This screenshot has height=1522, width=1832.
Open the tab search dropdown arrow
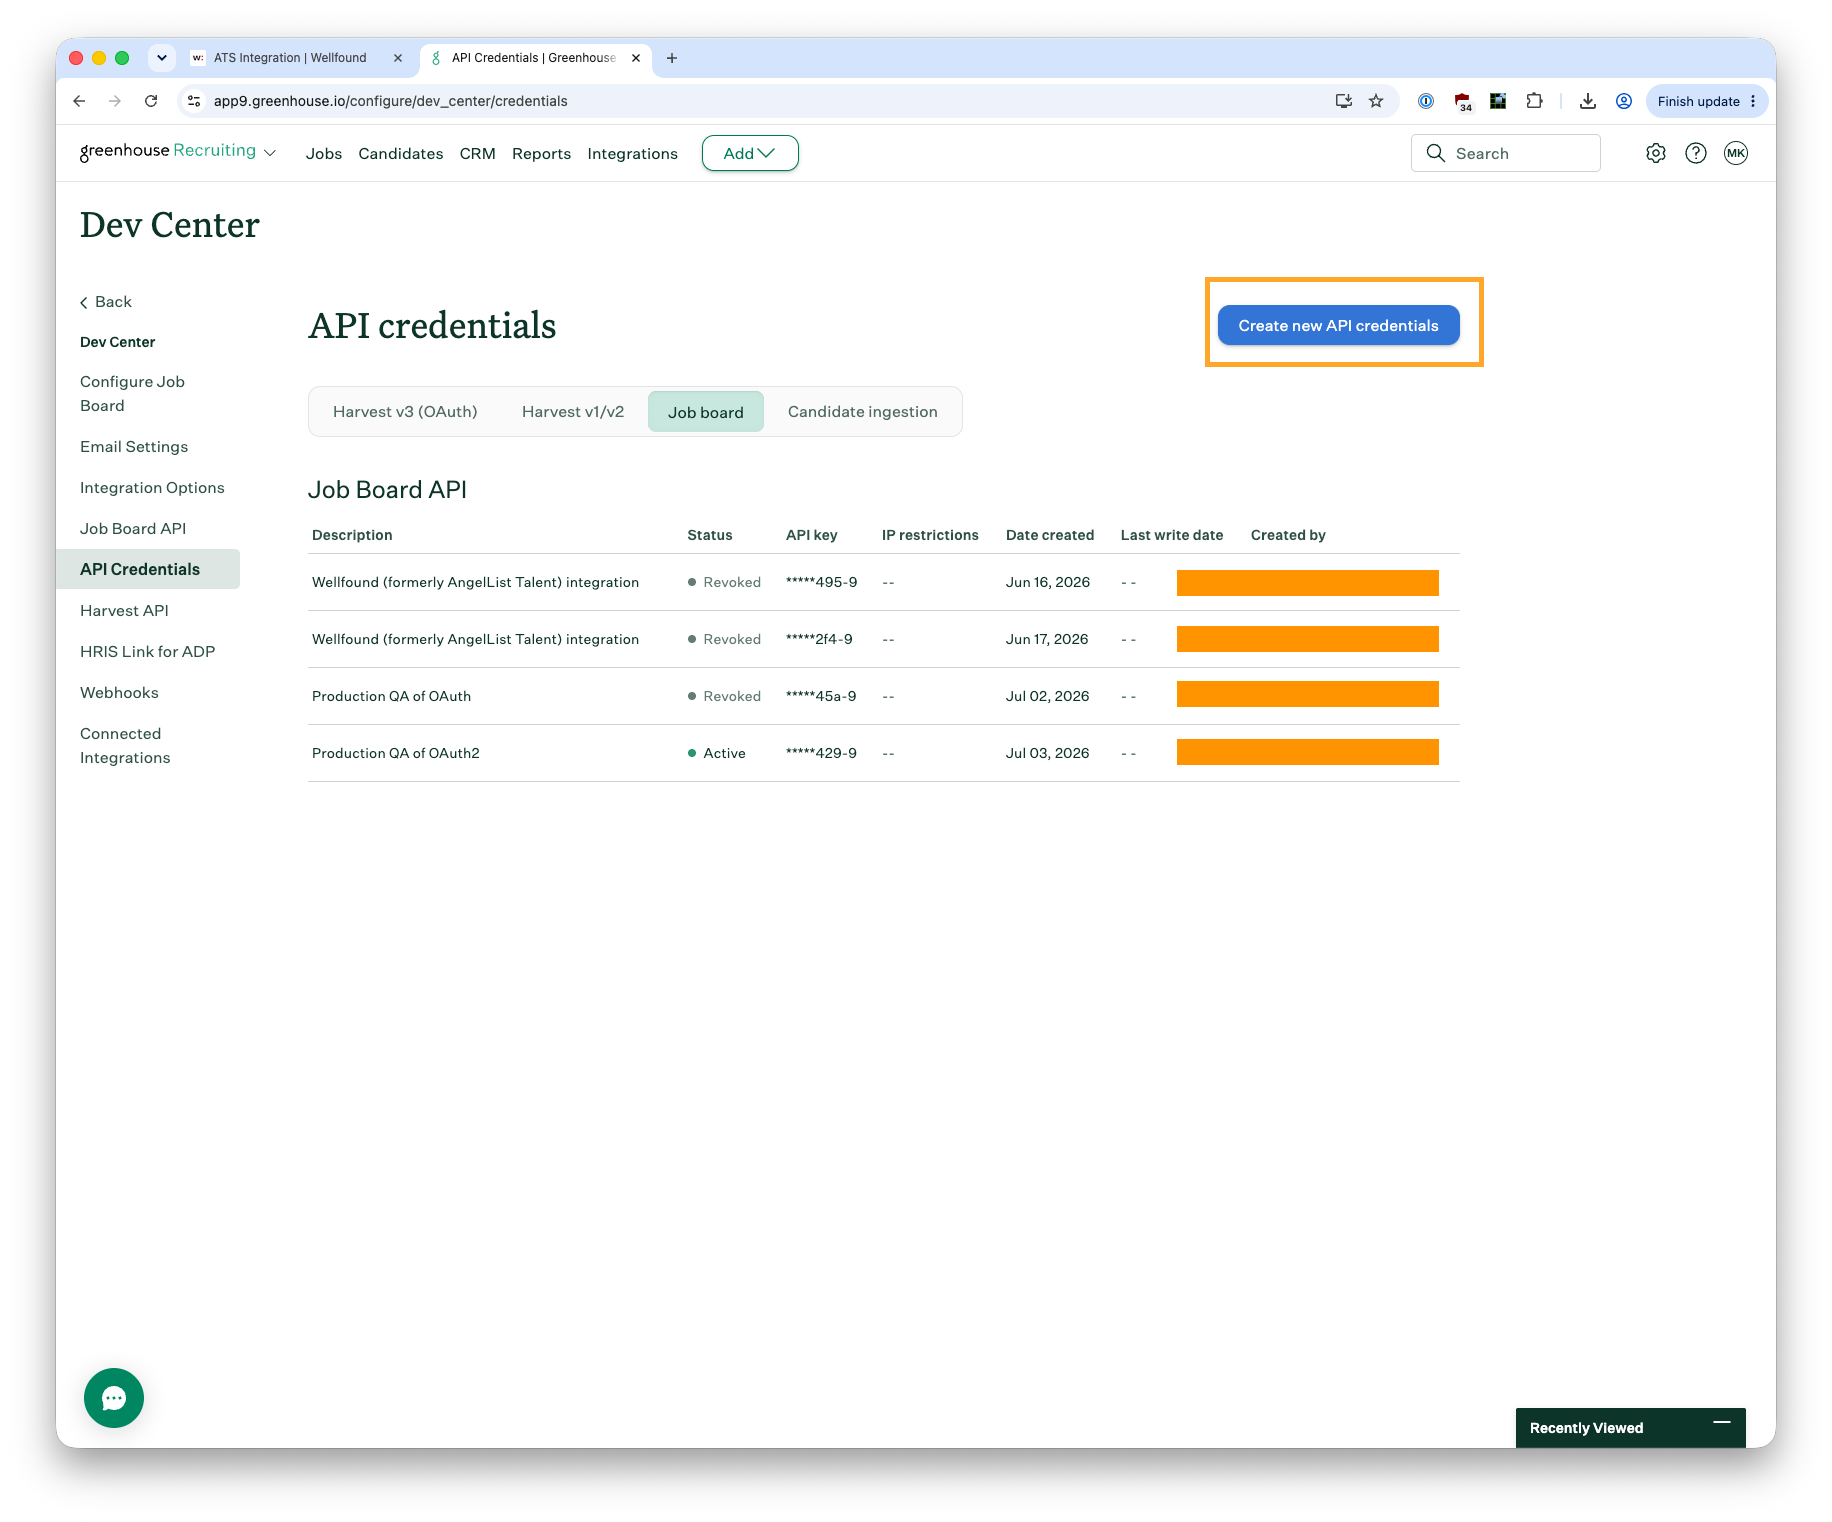click(162, 58)
